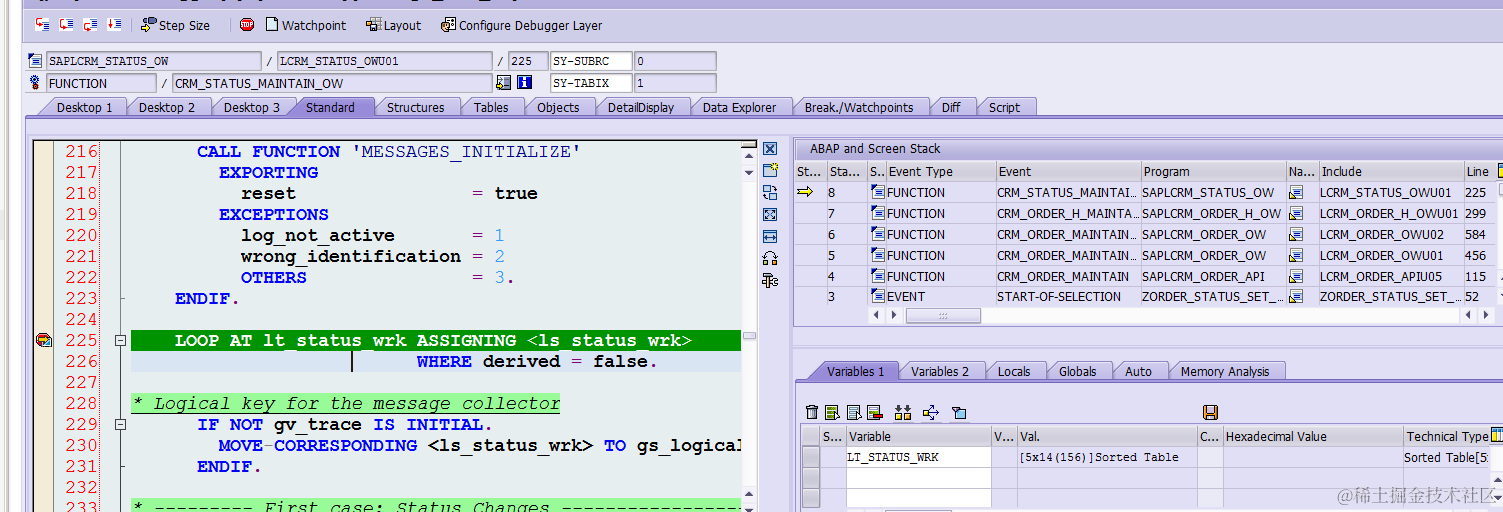The width and height of the screenshot is (1503, 512).
Task: Click the stack table horizontal scrollbar thumb
Action: coord(943,316)
